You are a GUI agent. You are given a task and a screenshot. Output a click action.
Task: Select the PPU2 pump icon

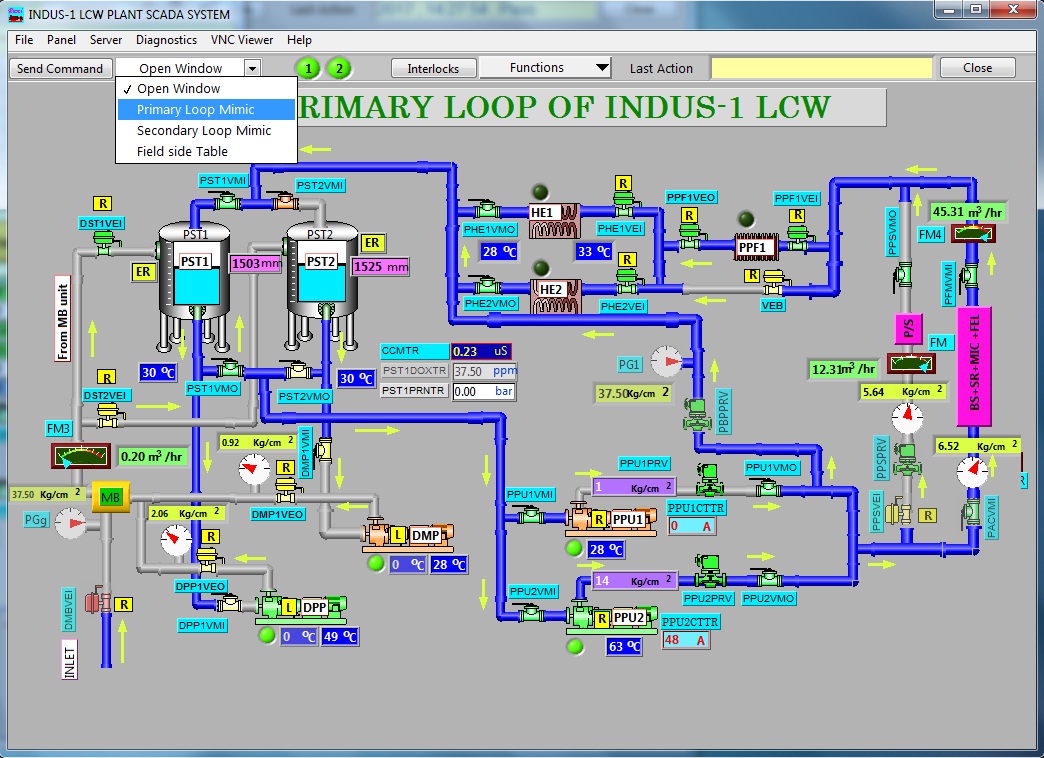(x=611, y=618)
